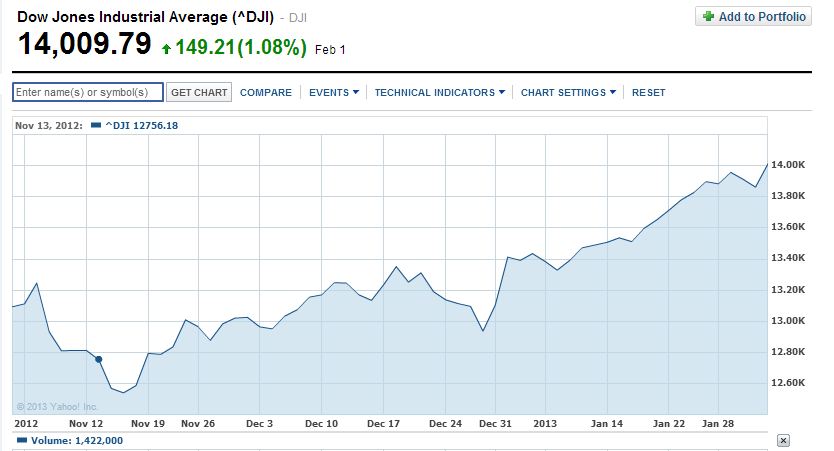
Task: Click the green up arrow next to price change
Action: [x=166, y=48]
